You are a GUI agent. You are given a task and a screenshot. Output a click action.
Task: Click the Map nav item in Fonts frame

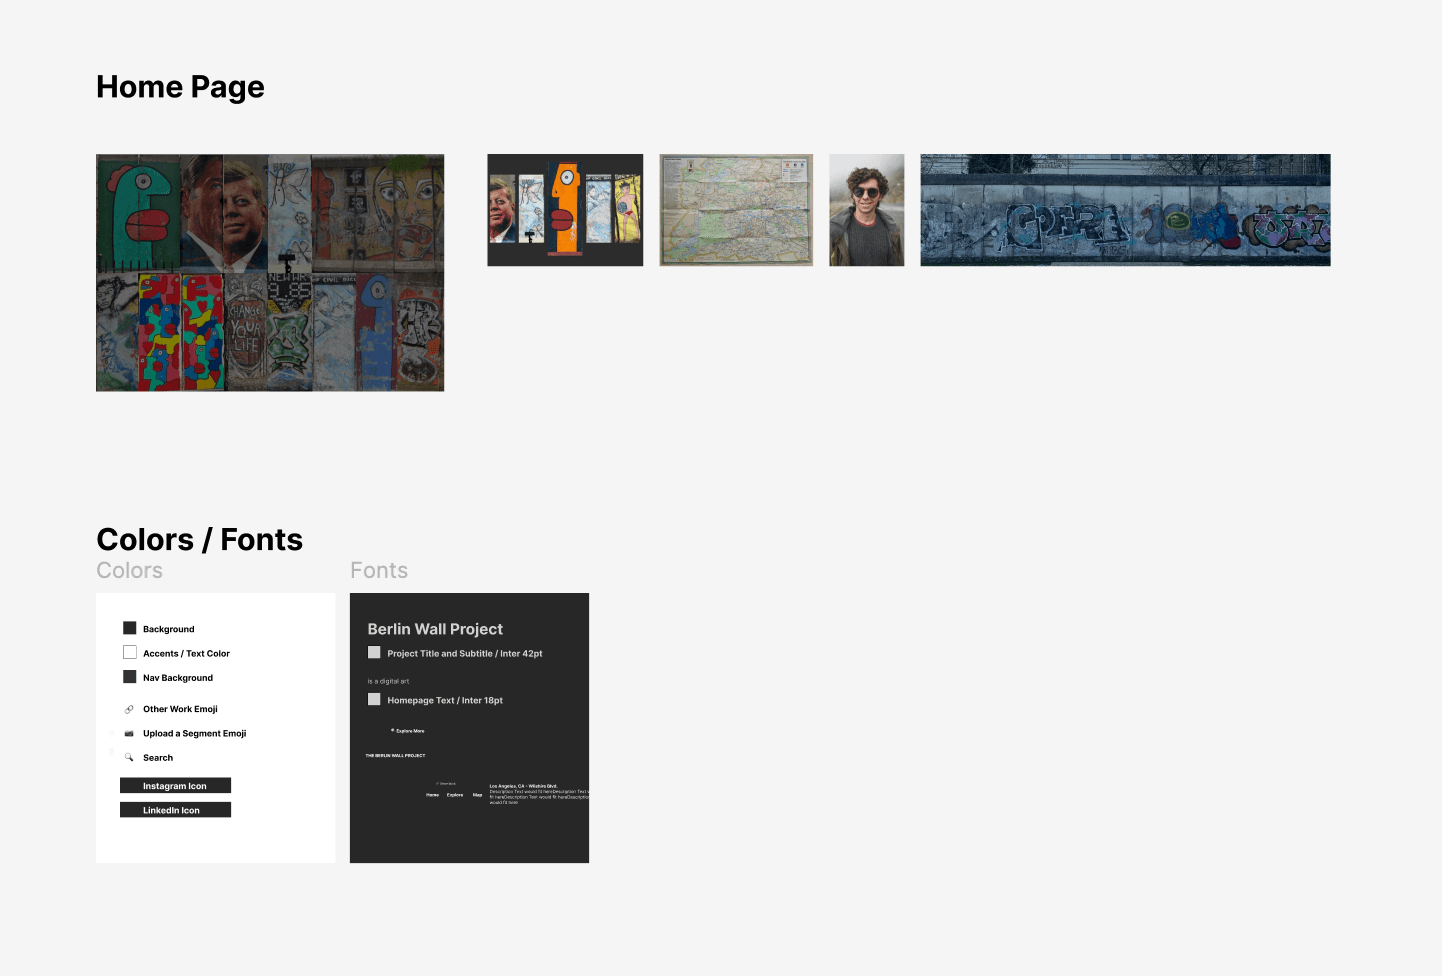click(x=477, y=795)
